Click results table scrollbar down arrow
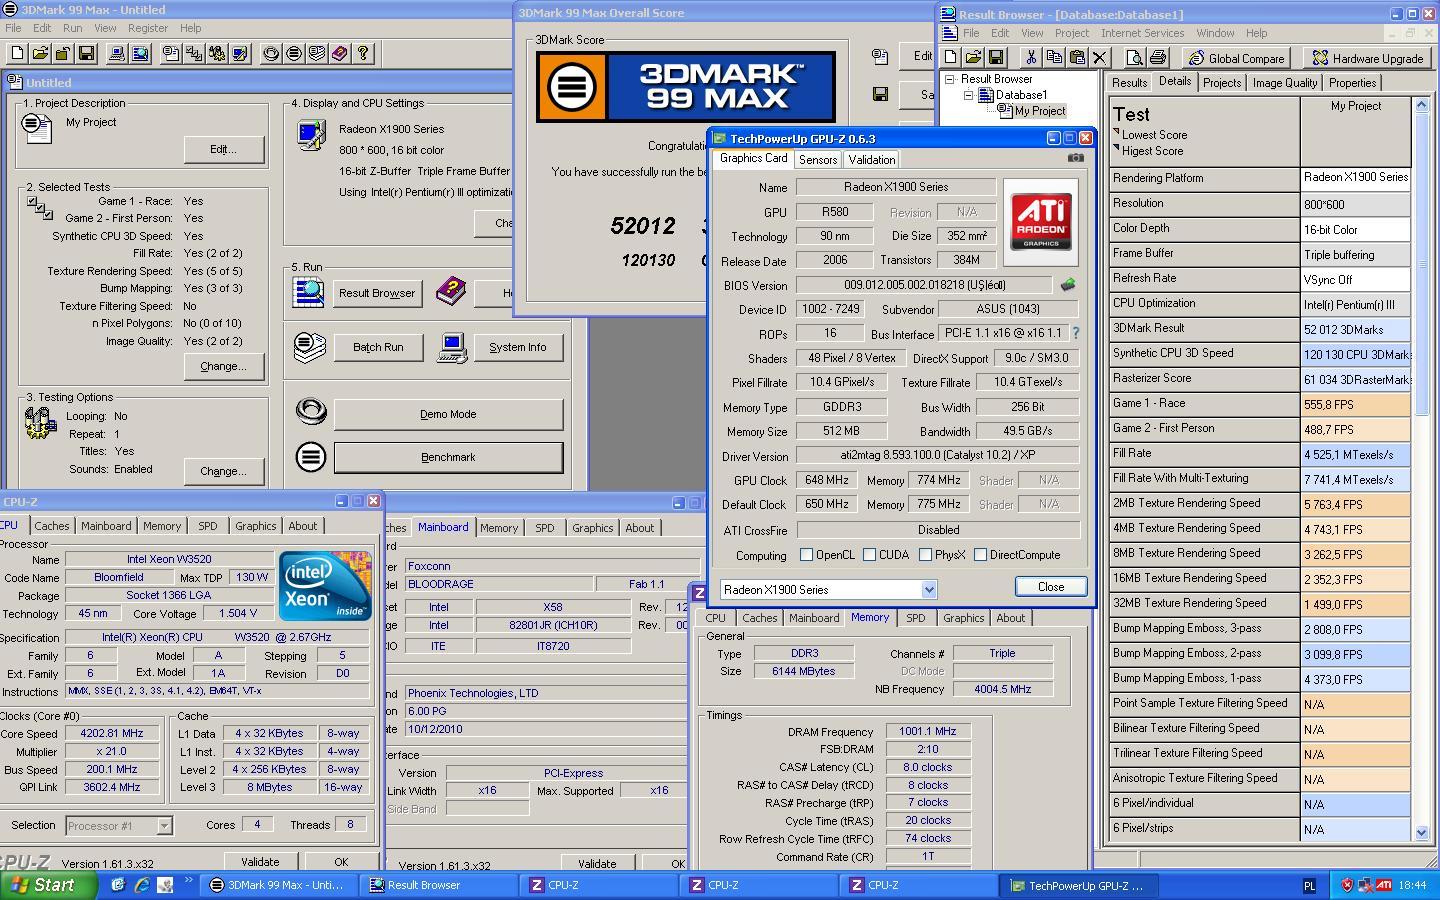The height and width of the screenshot is (900, 1440). 1421,832
